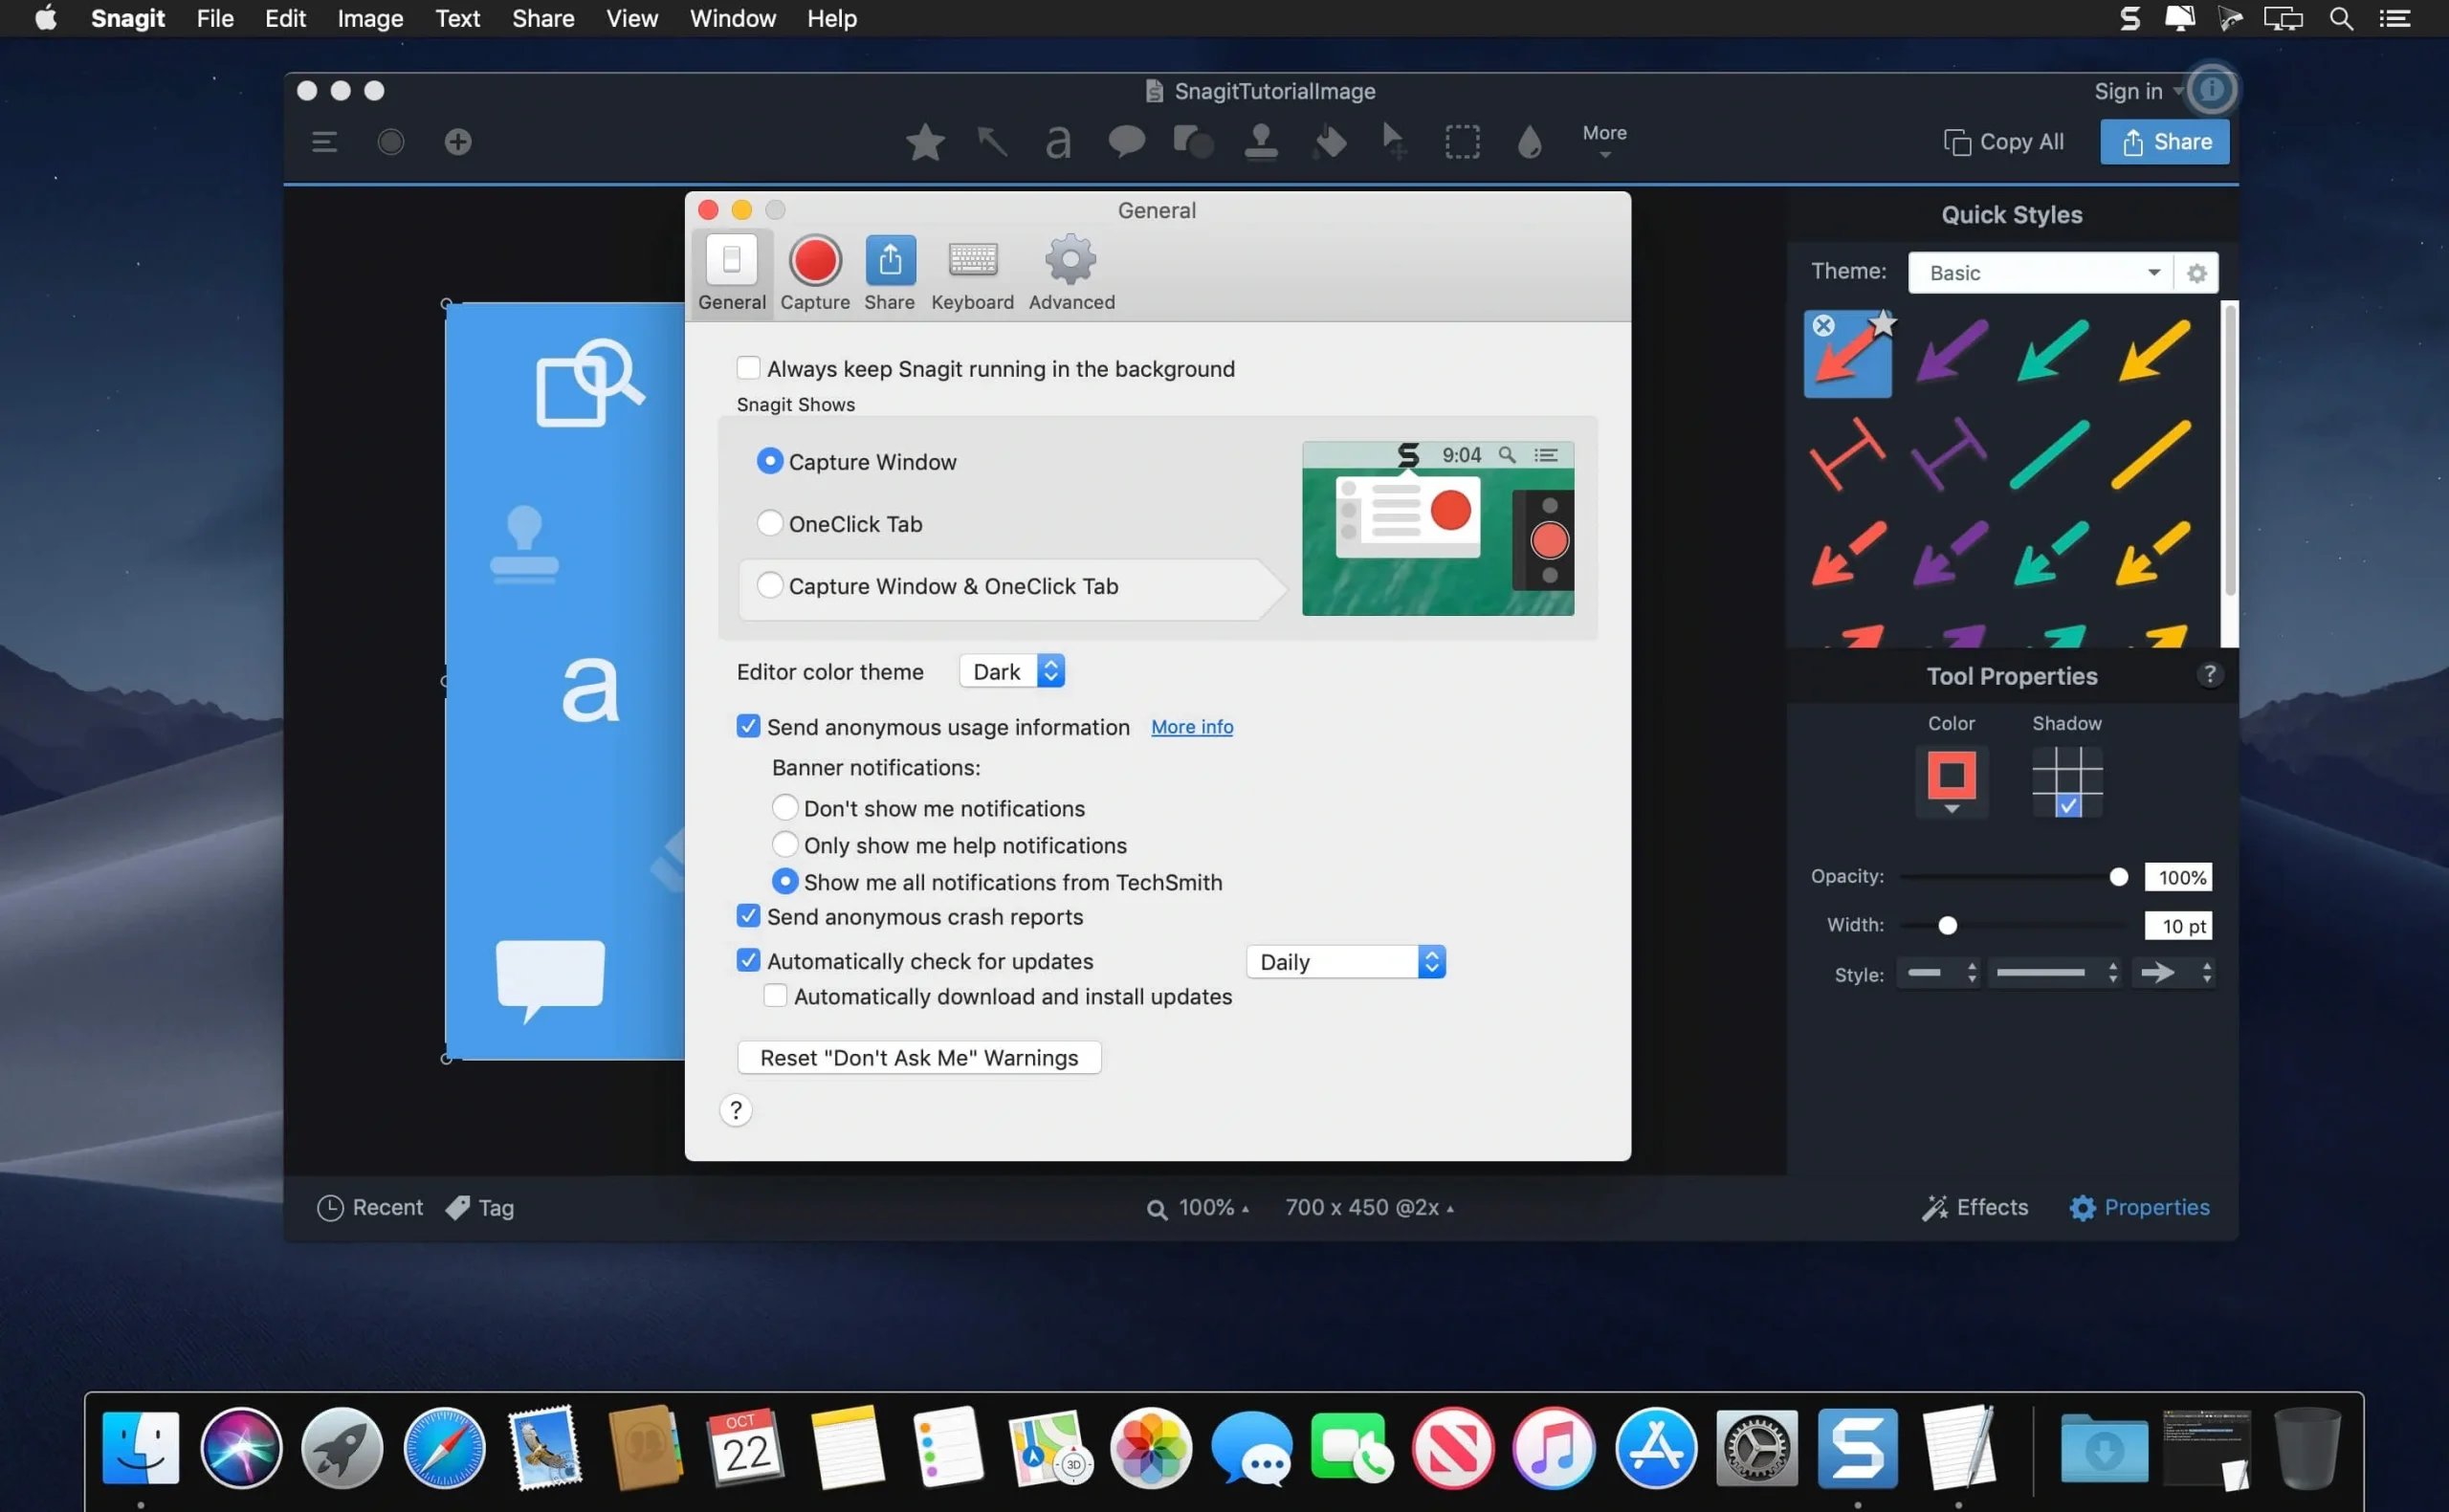The image size is (2449, 1512).
Task: Remove the selected red arrow quick style
Action: (1823, 325)
